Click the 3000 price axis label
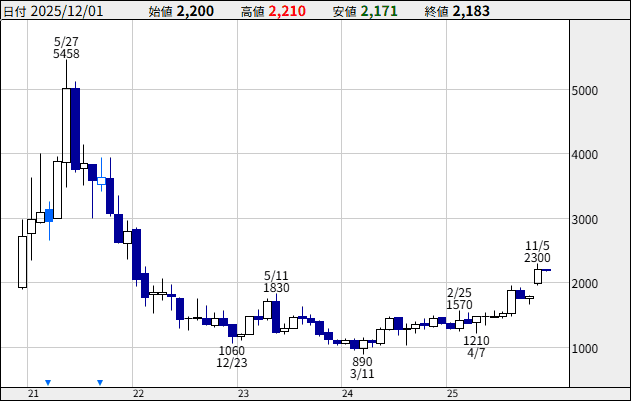Screen dimensions: 631x401 [585, 220]
